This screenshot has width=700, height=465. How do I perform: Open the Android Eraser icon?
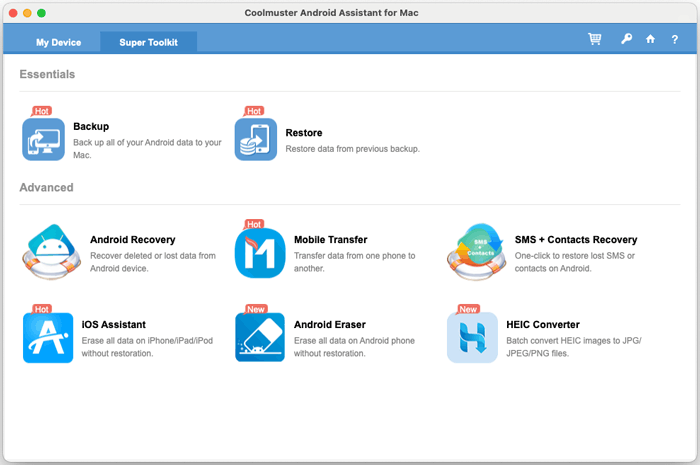coord(260,337)
